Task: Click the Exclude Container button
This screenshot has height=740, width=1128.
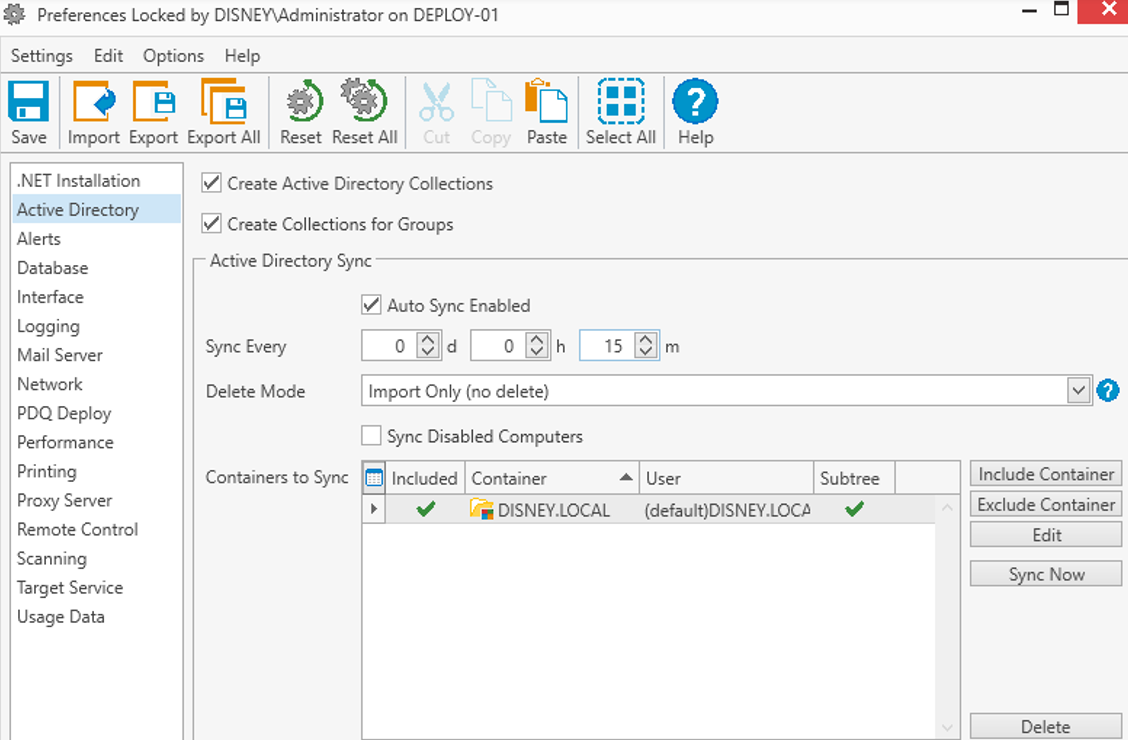Action: (x=1046, y=504)
